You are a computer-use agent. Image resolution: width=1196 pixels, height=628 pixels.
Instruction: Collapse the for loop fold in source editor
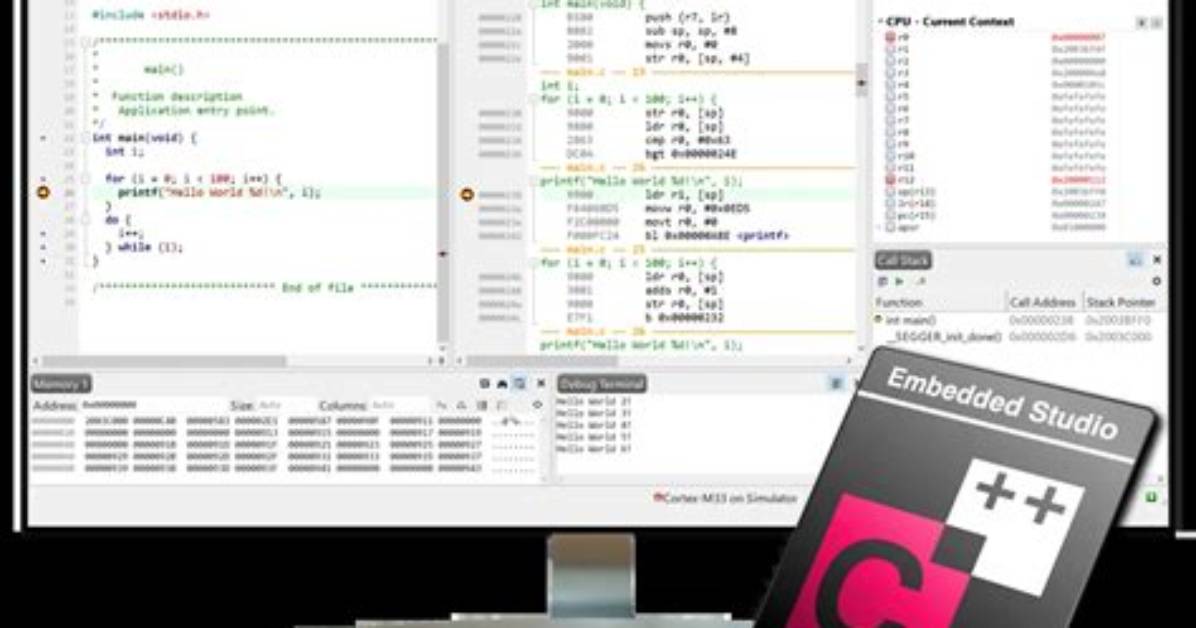[85, 179]
